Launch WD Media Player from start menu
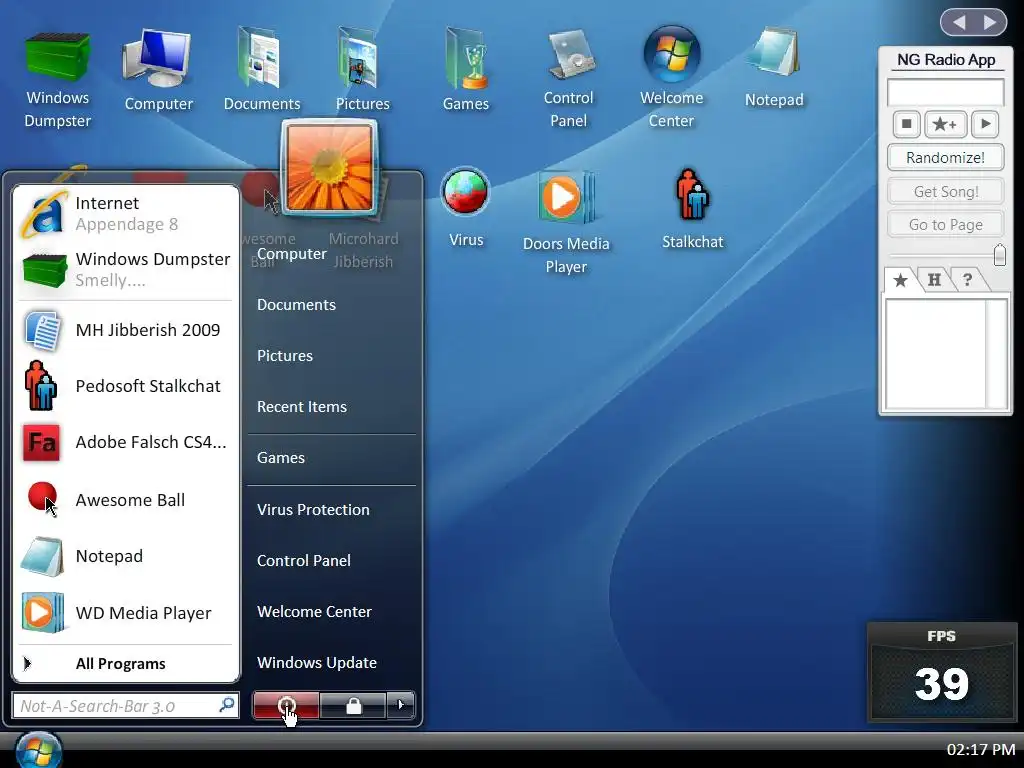Image resolution: width=1024 pixels, height=768 pixels. point(125,613)
